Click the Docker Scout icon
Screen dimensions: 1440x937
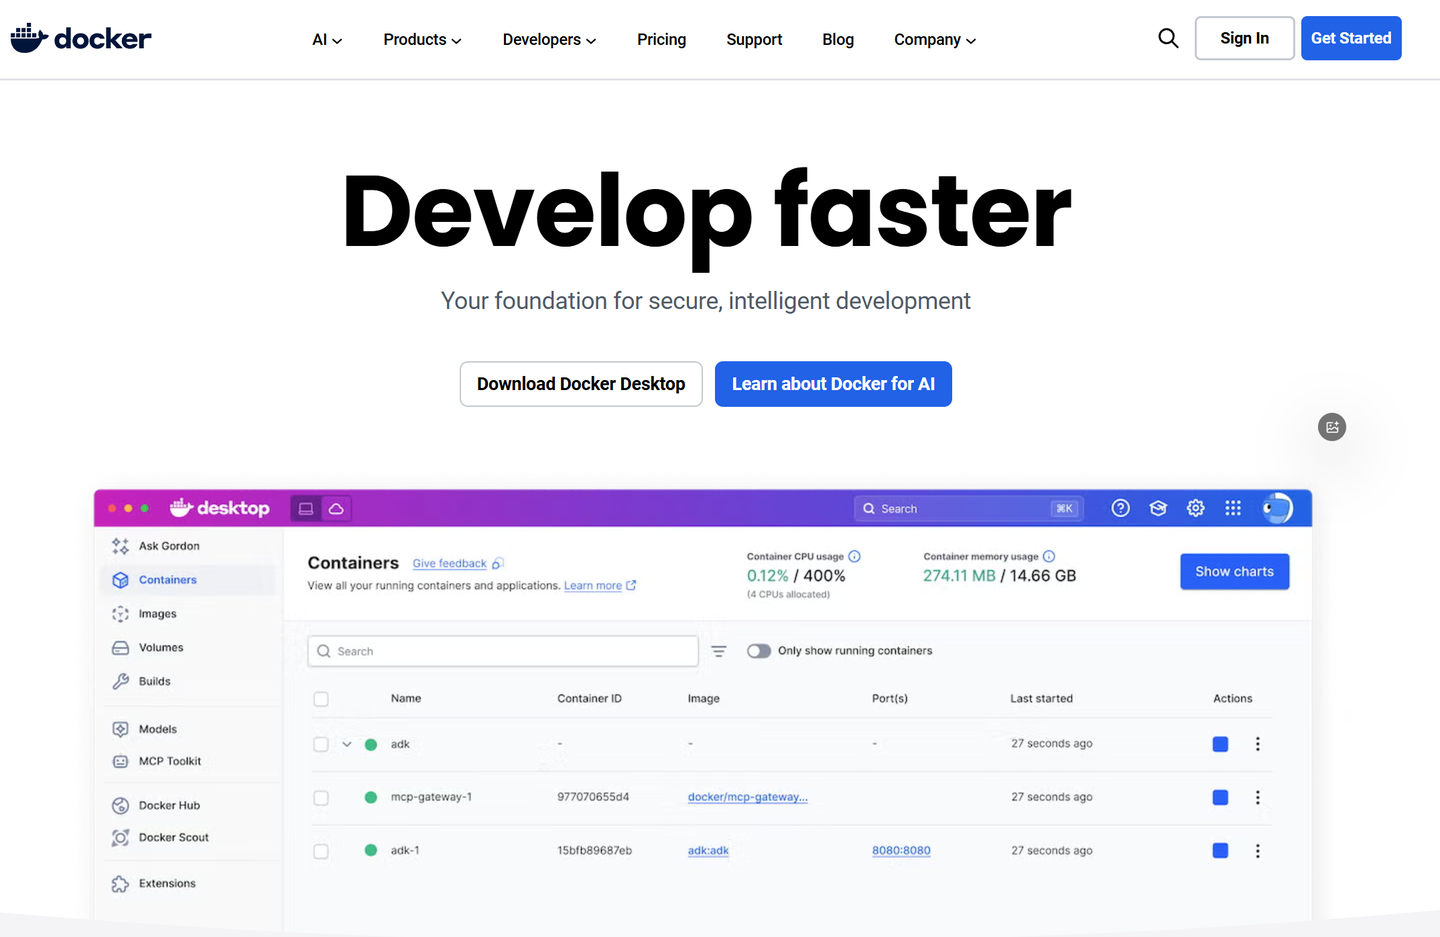pyautogui.click(x=120, y=837)
